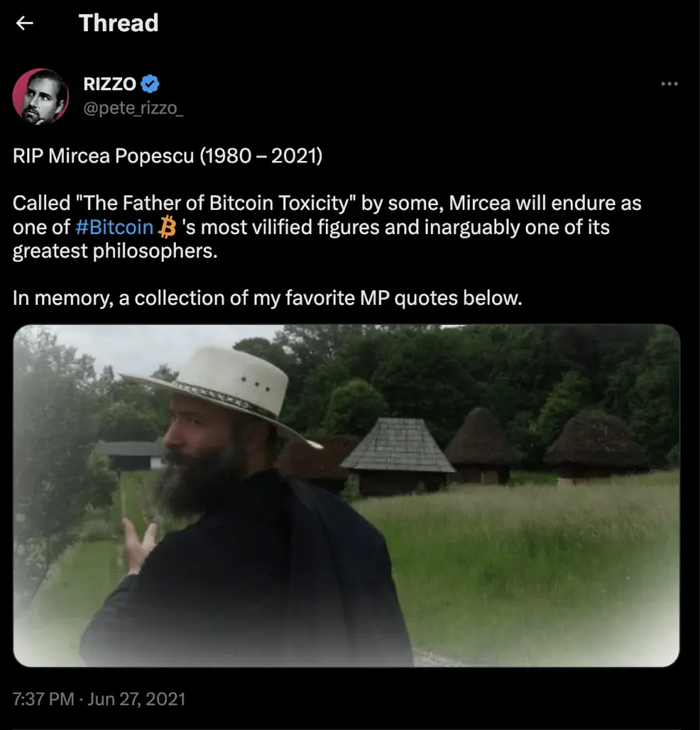Select the line 'RIP Mircea Popescu (1980 – 2021)'
The height and width of the screenshot is (730, 700).
(168, 155)
